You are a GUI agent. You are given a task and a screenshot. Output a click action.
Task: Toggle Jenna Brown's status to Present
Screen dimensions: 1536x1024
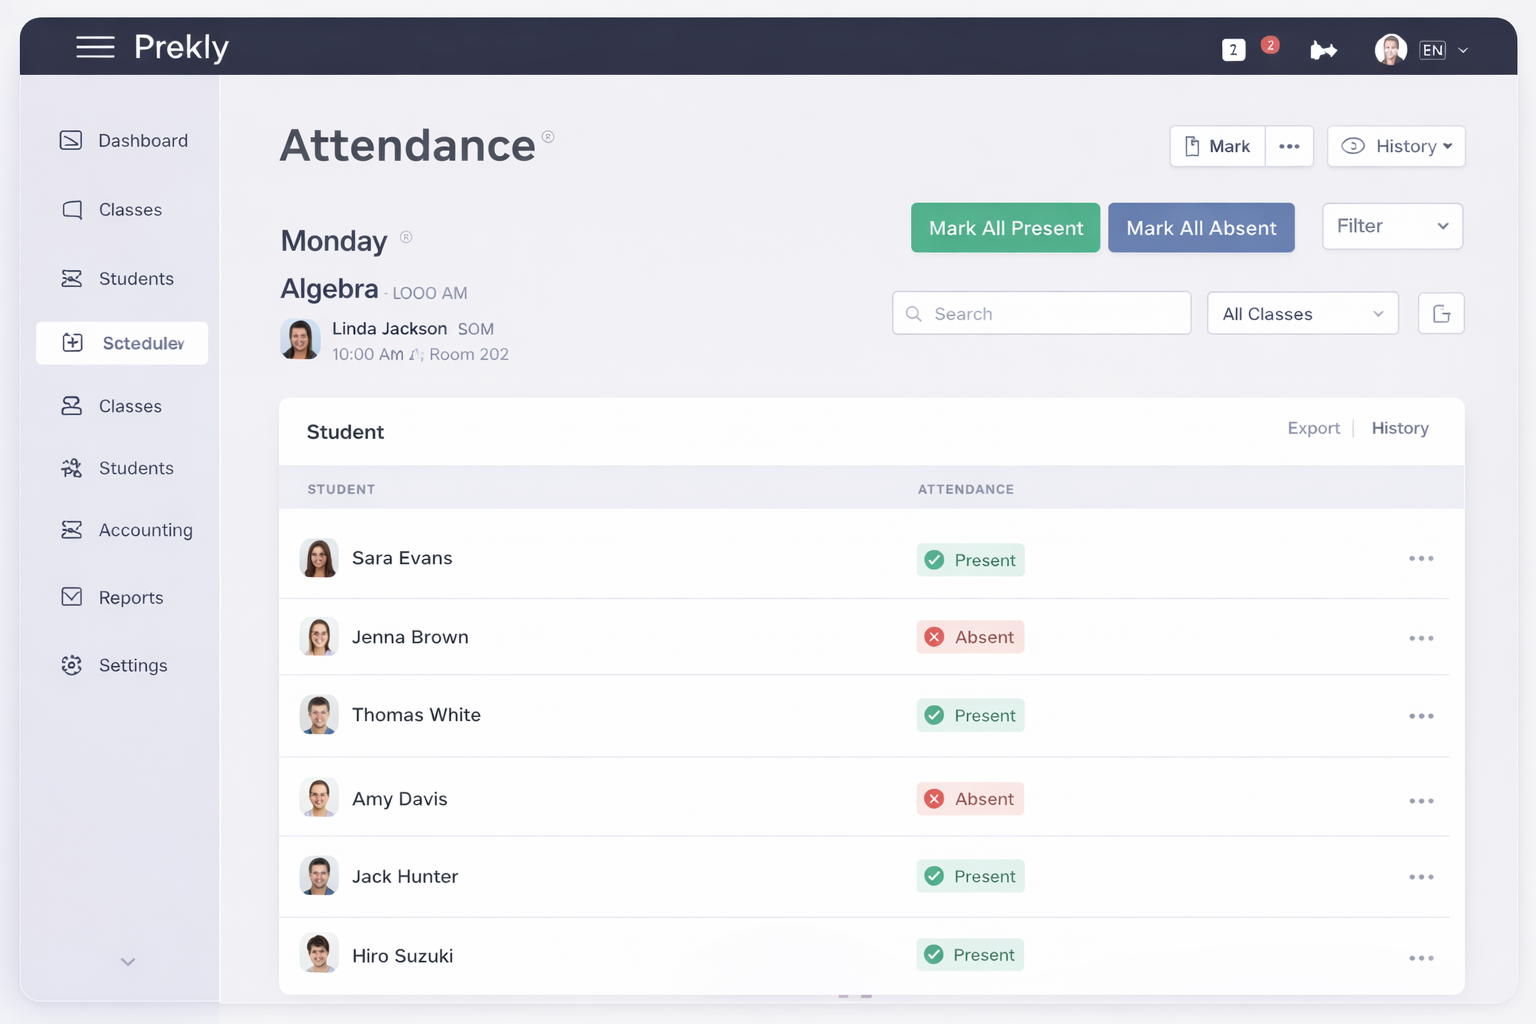970,637
